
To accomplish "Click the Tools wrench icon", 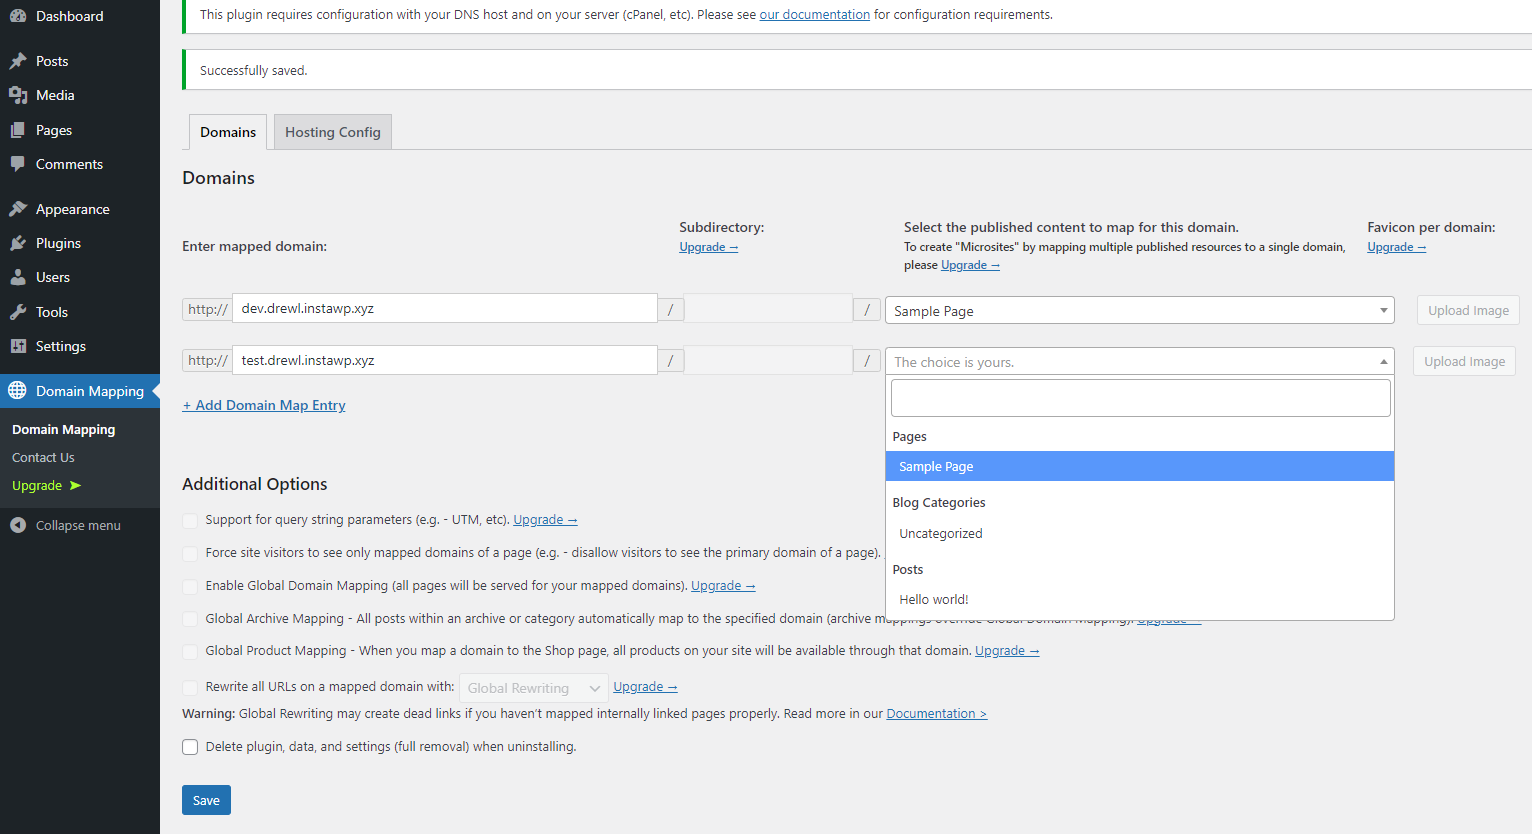I will pos(18,312).
